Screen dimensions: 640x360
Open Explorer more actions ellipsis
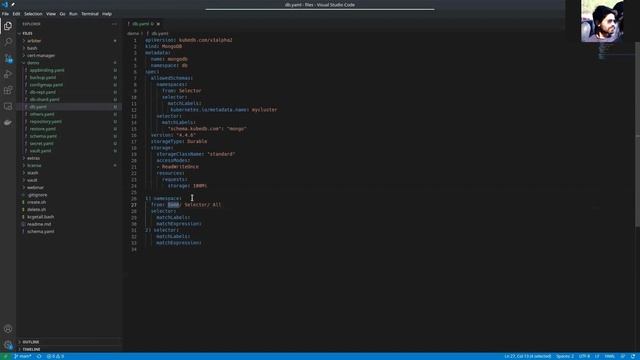click(x=114, y=24)
